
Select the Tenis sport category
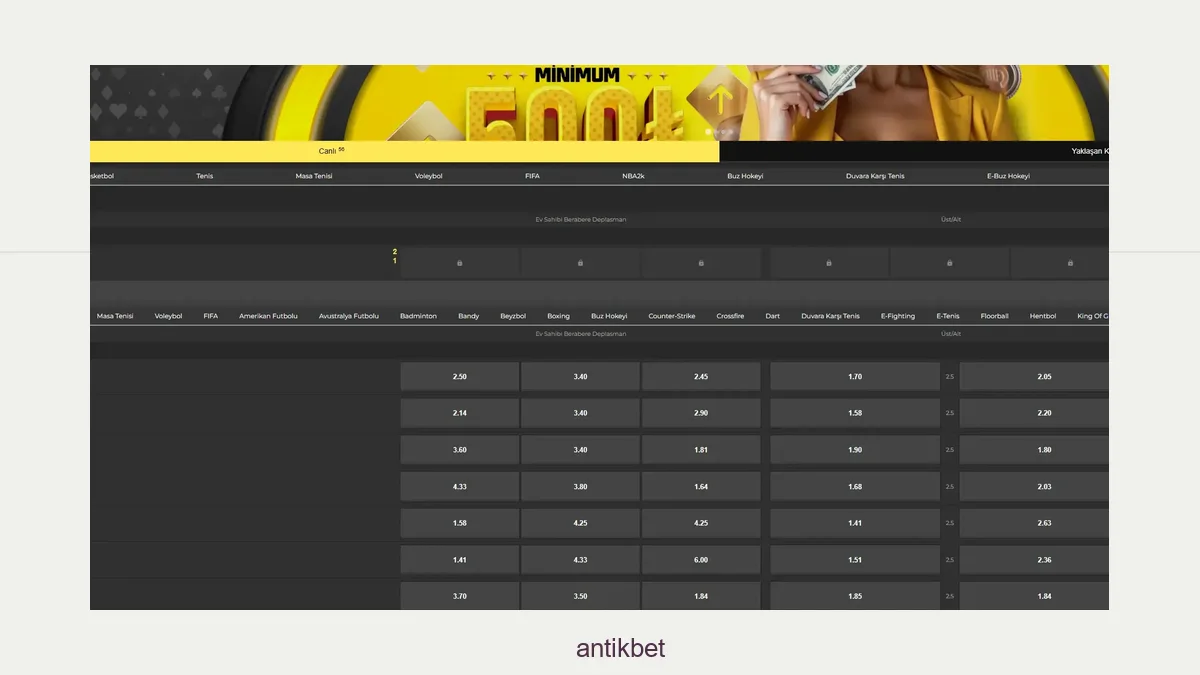tap(205, 175)
